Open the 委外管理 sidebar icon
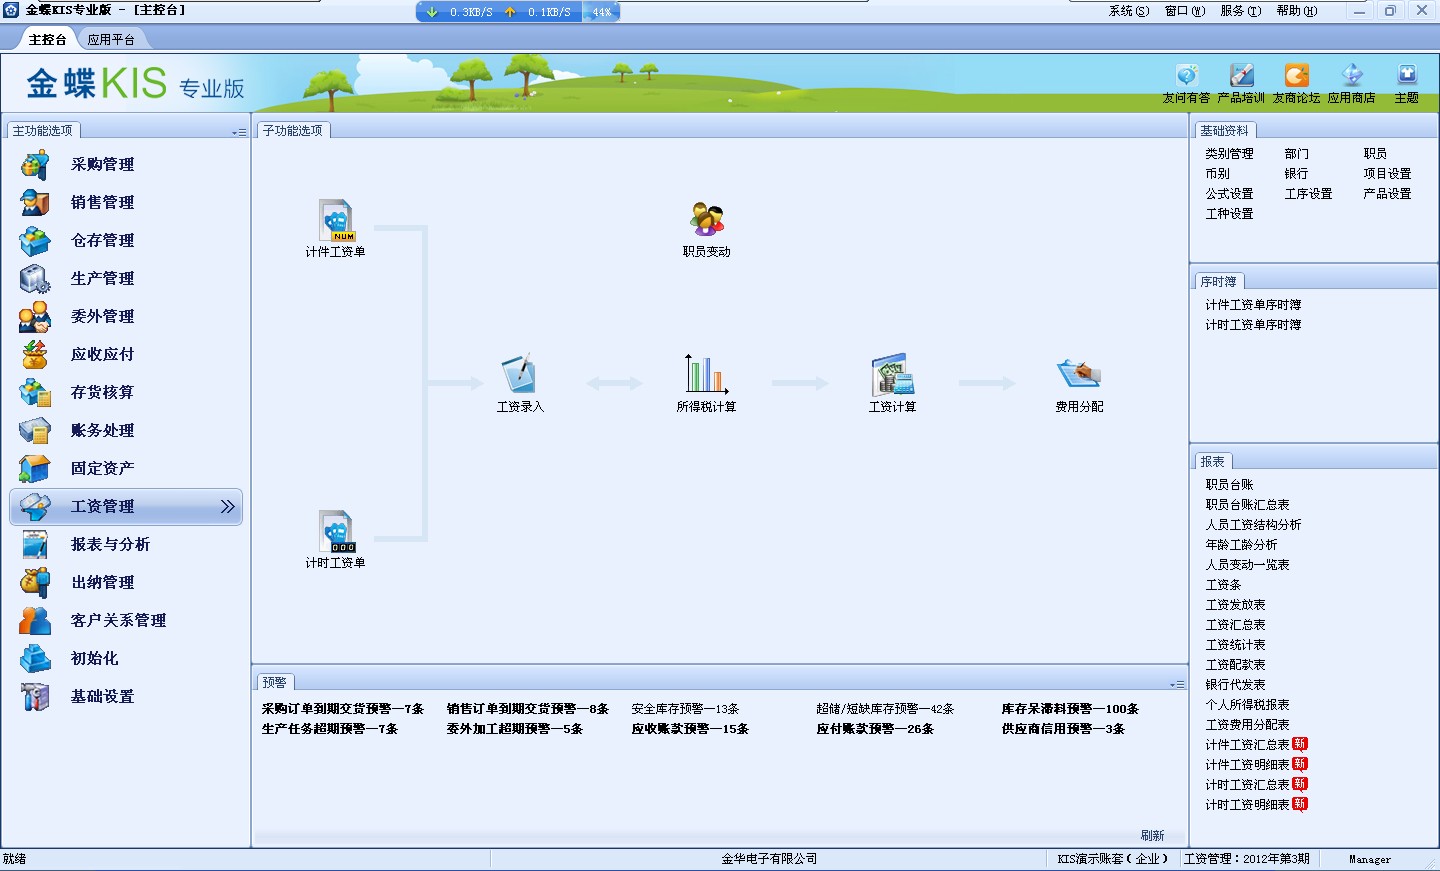This screenshot has width=1440, height=871. (35, 316)
